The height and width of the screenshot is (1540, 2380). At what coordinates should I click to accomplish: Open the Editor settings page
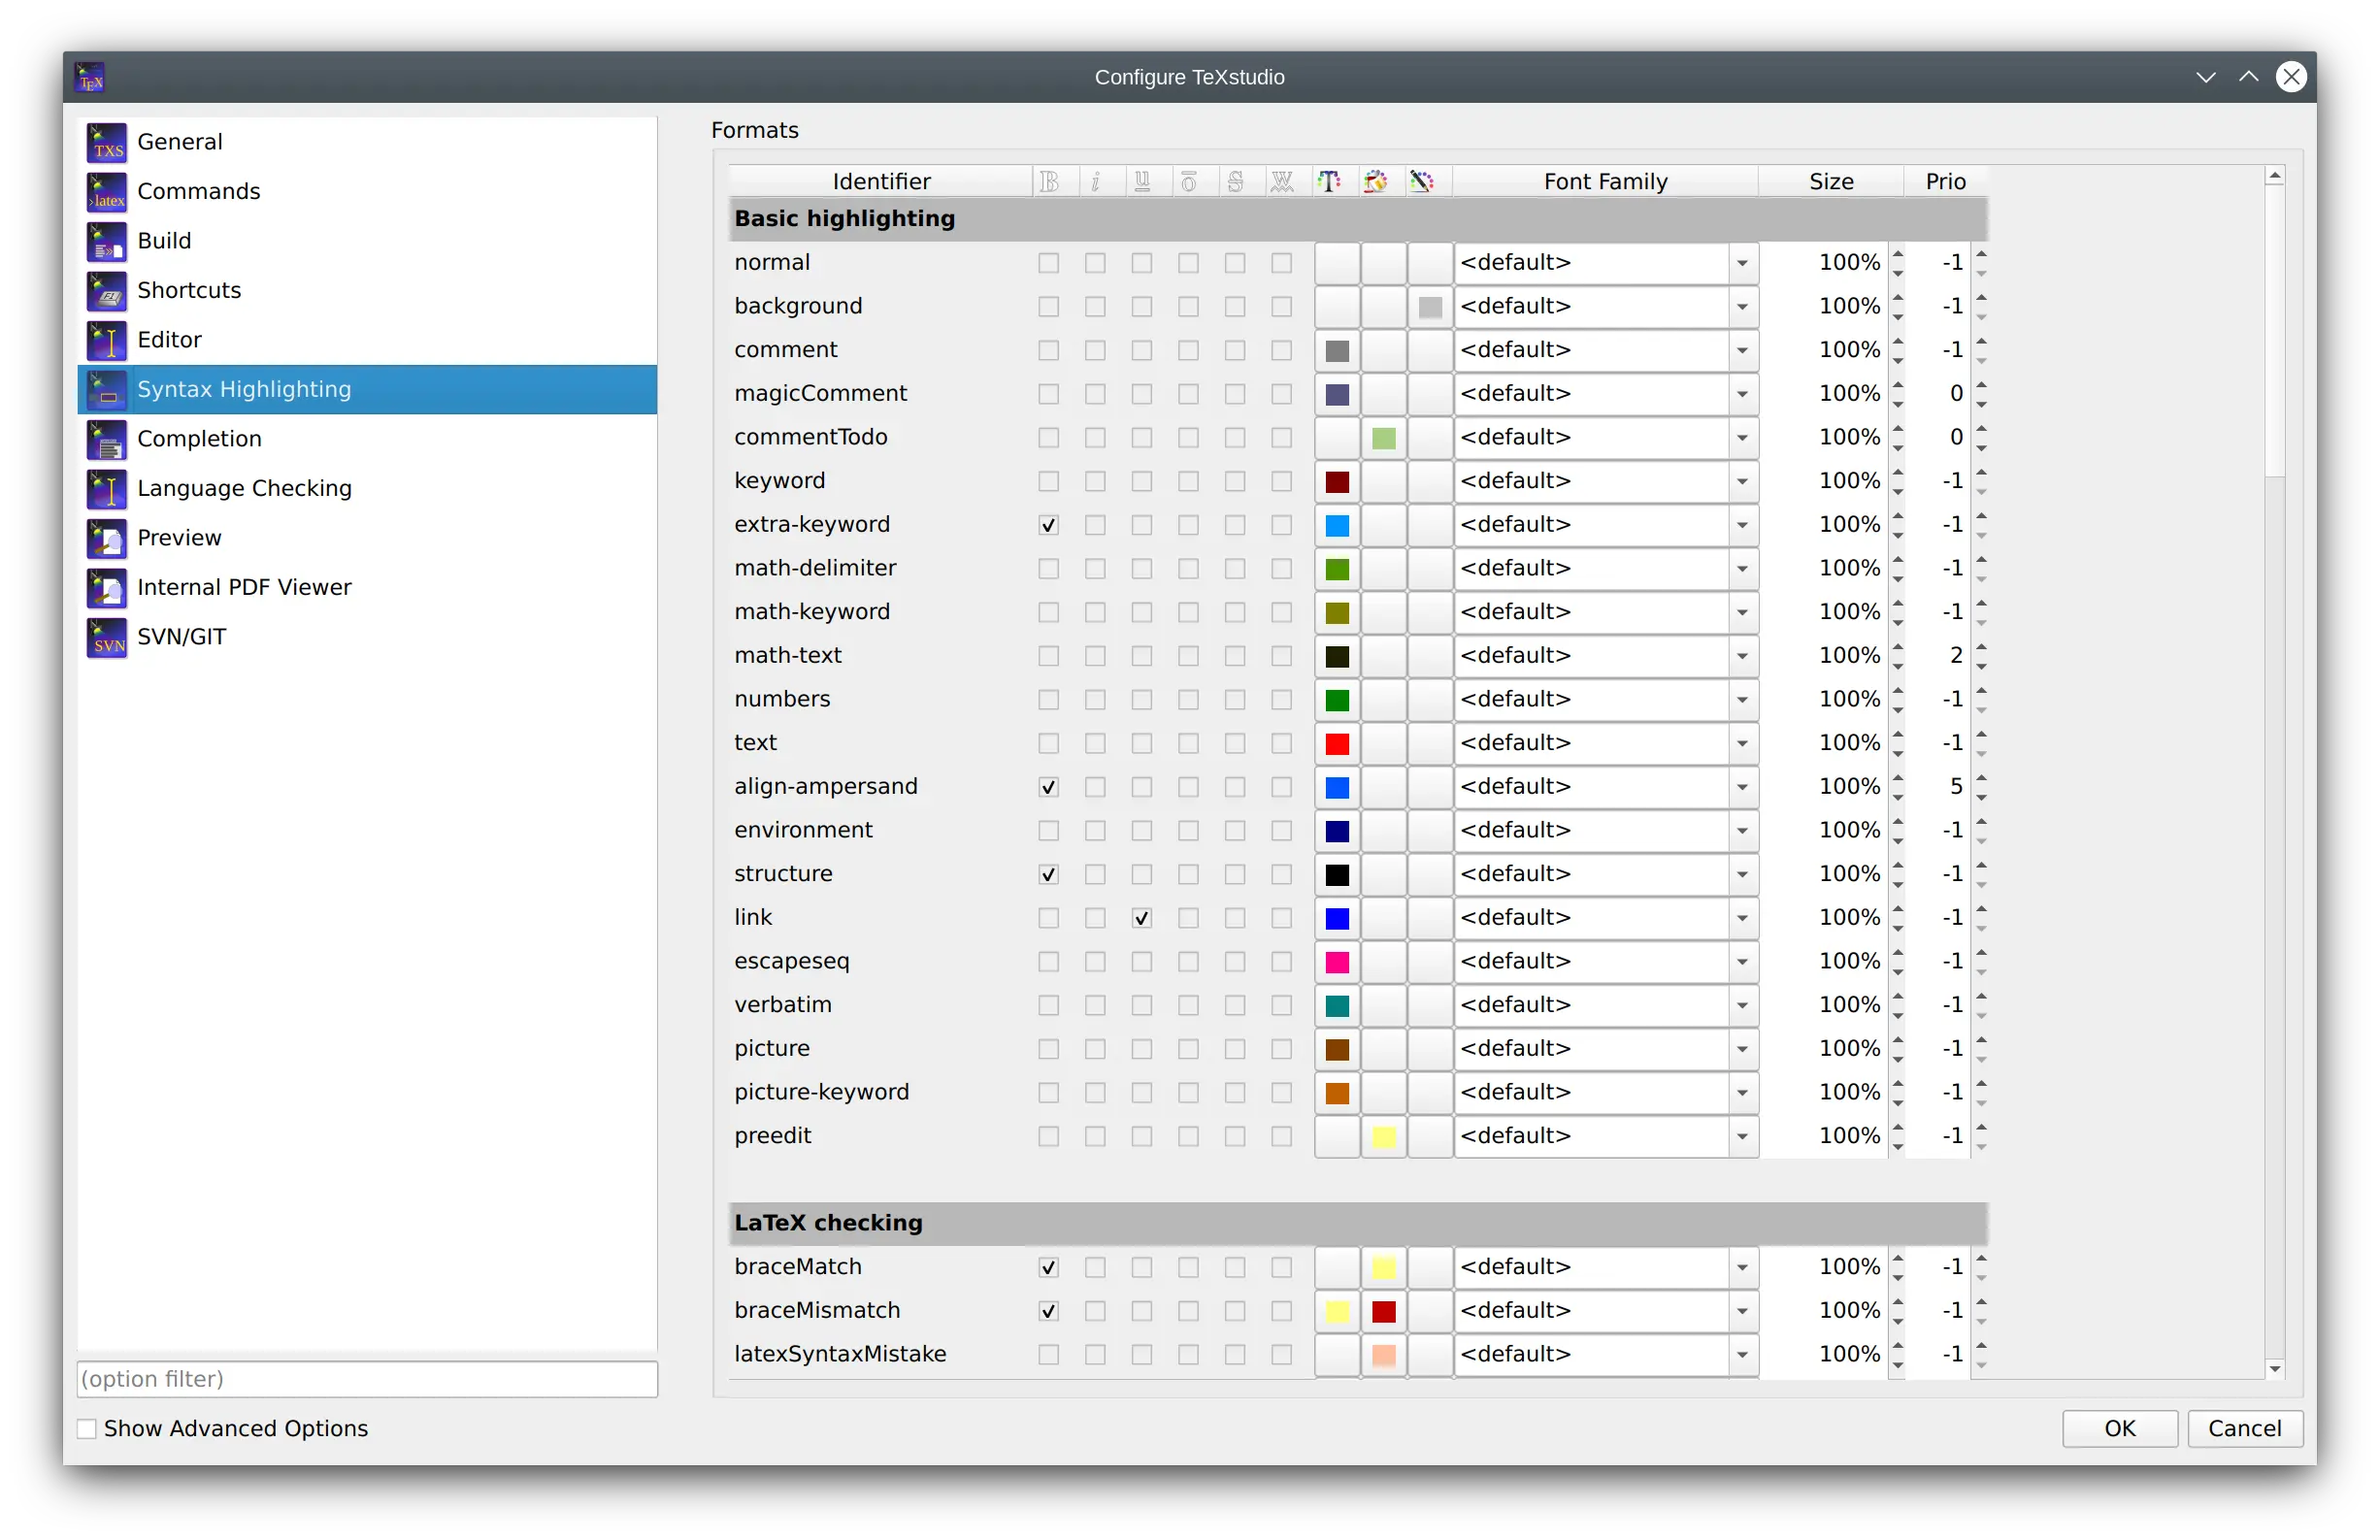pyautogui.click(x=169, y=340)
